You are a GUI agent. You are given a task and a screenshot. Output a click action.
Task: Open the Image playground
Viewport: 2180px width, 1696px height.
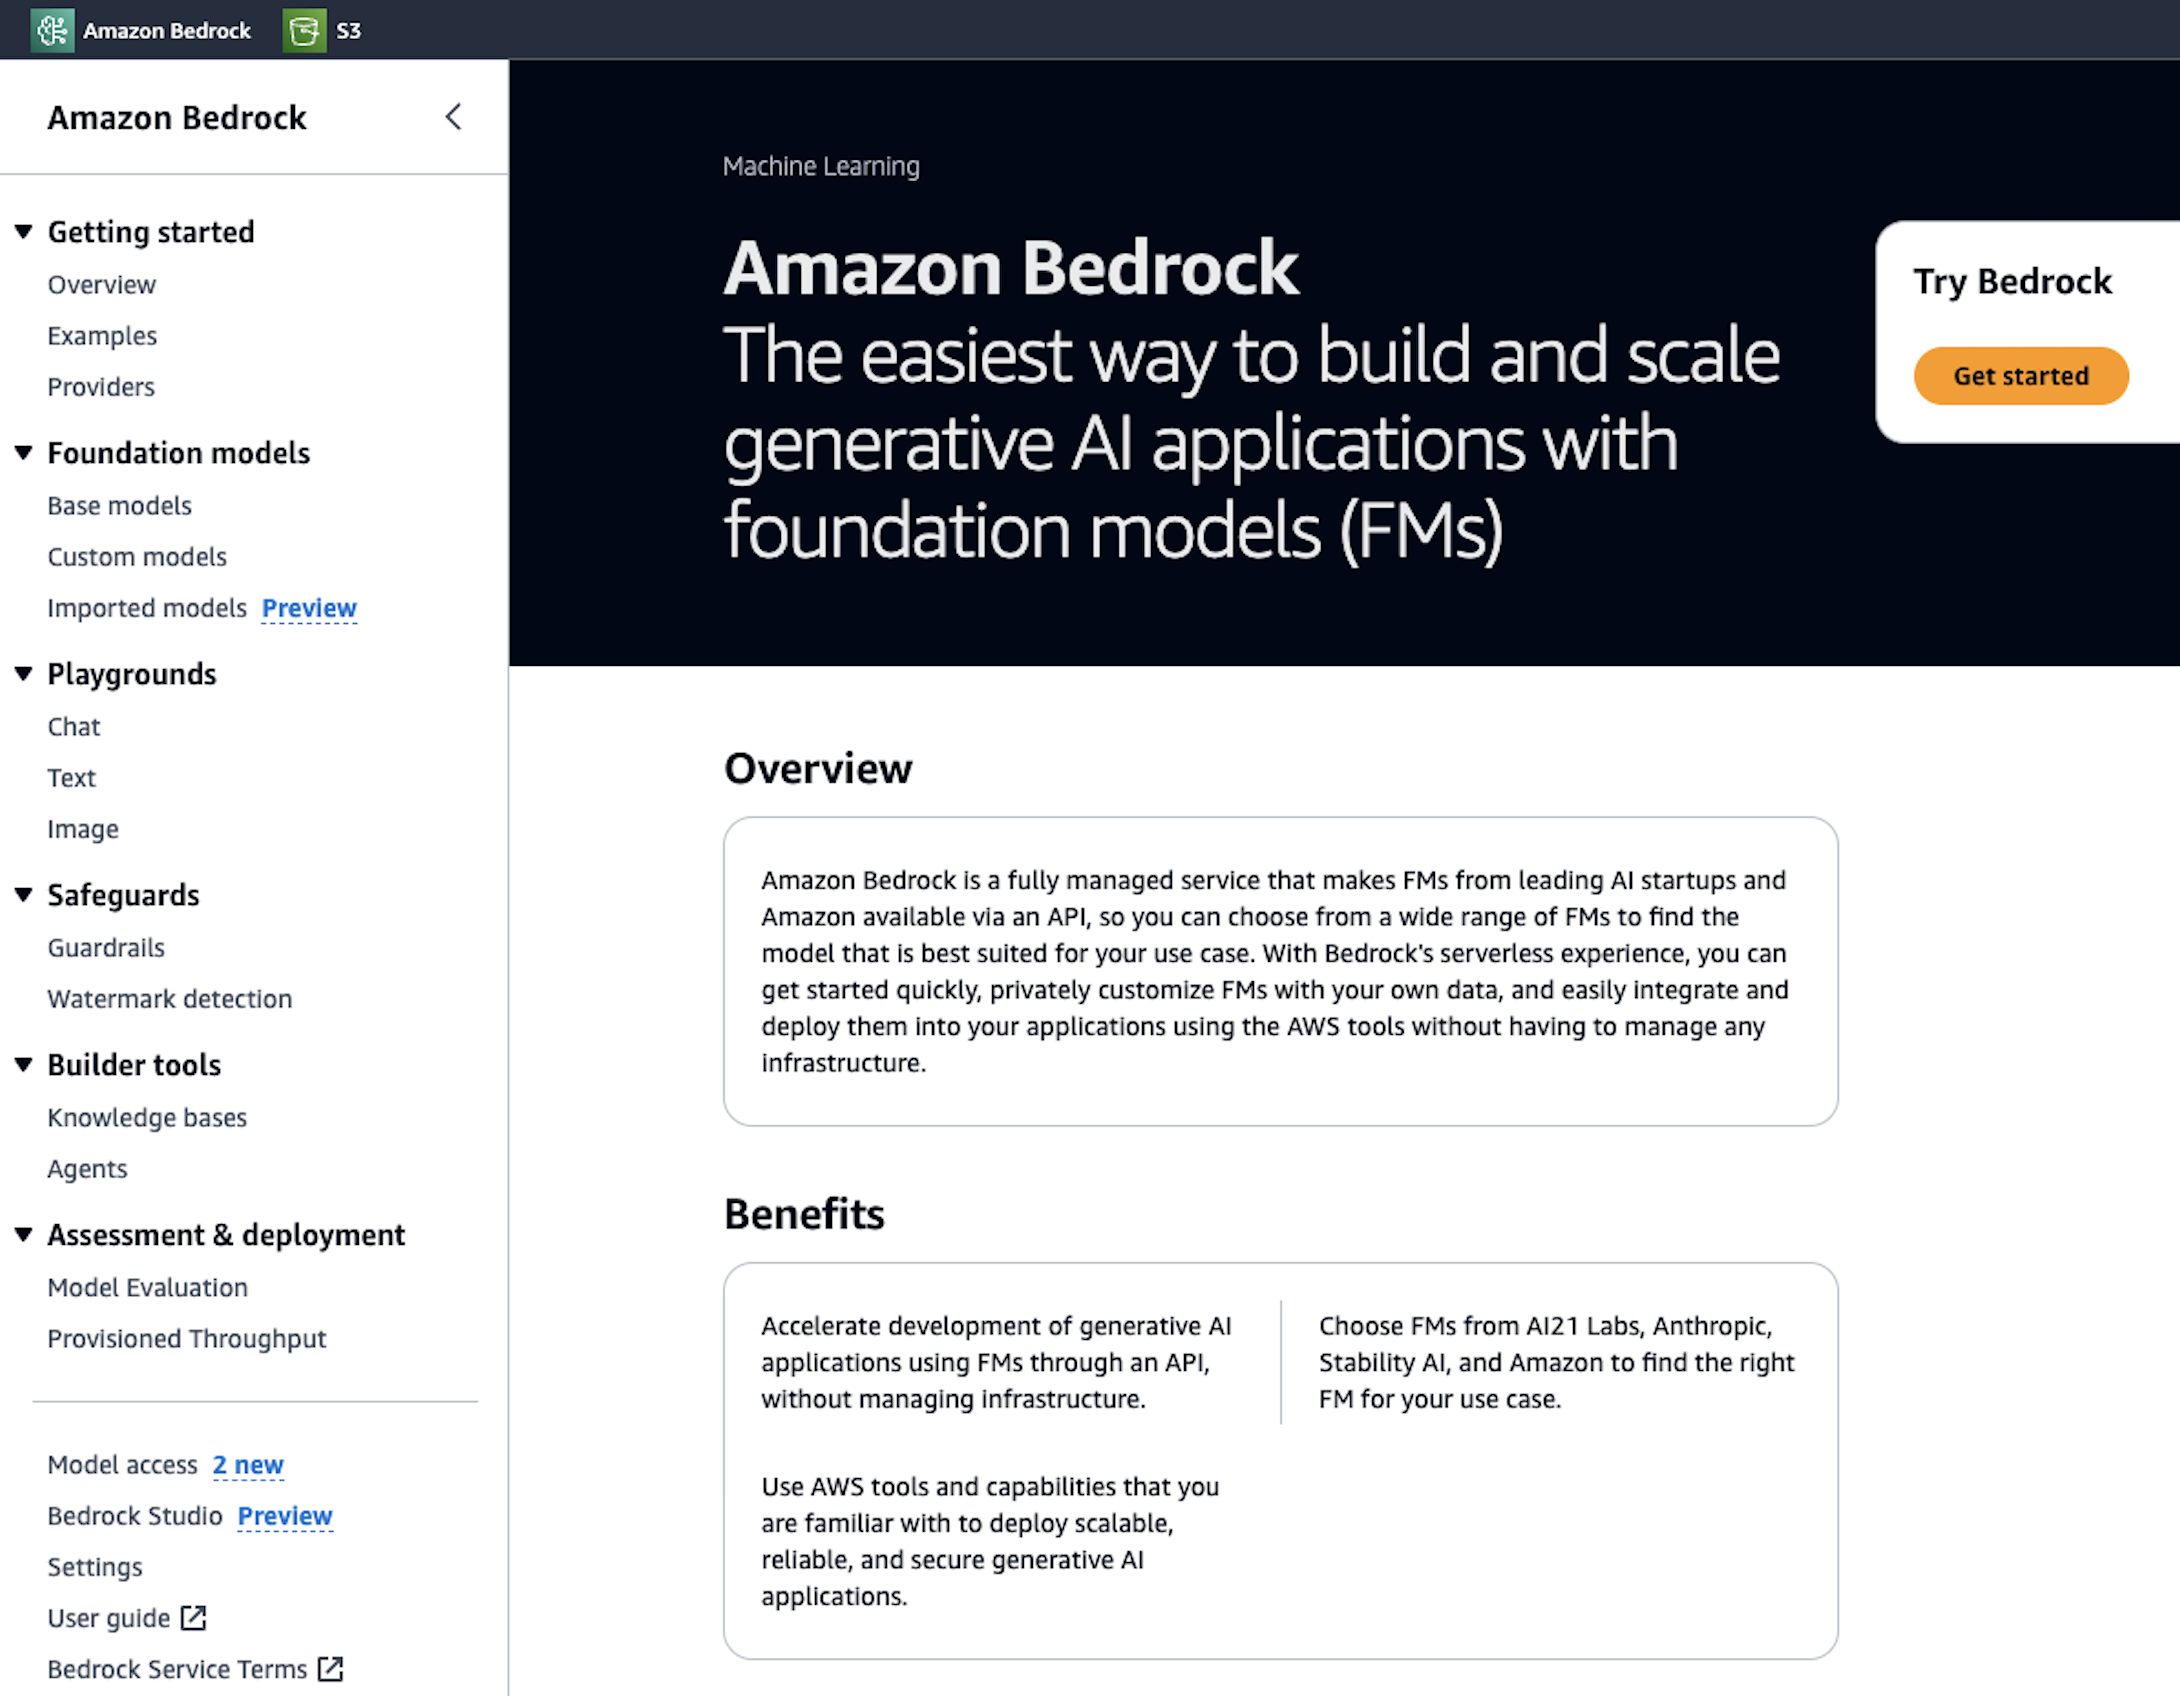coord(83,829)
